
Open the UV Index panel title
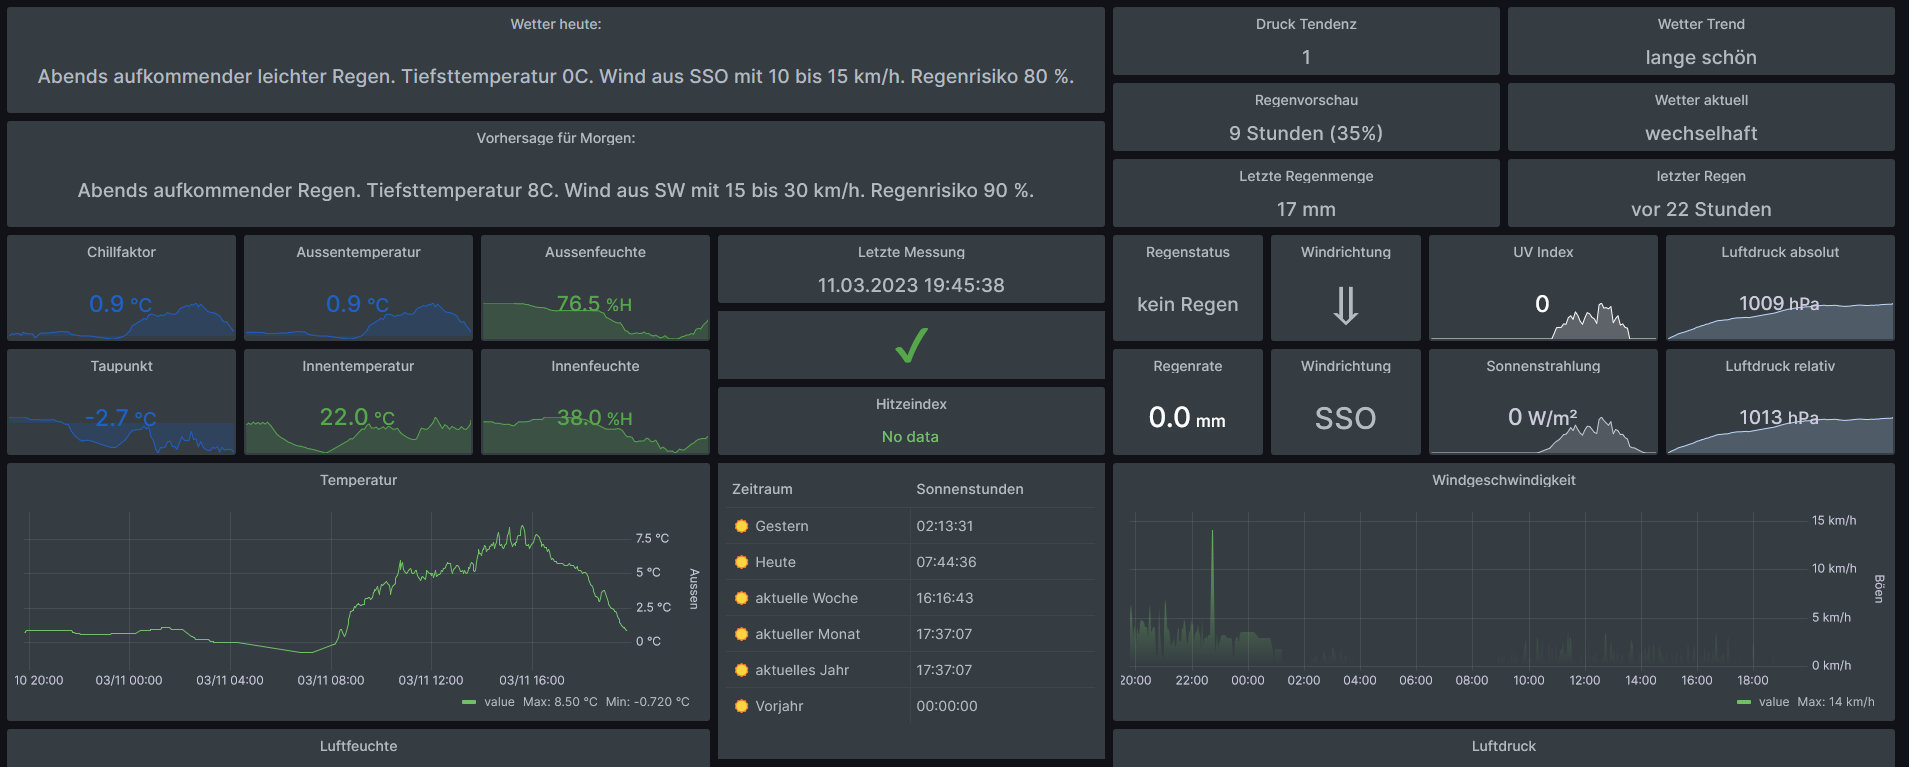coord(1543,252)
